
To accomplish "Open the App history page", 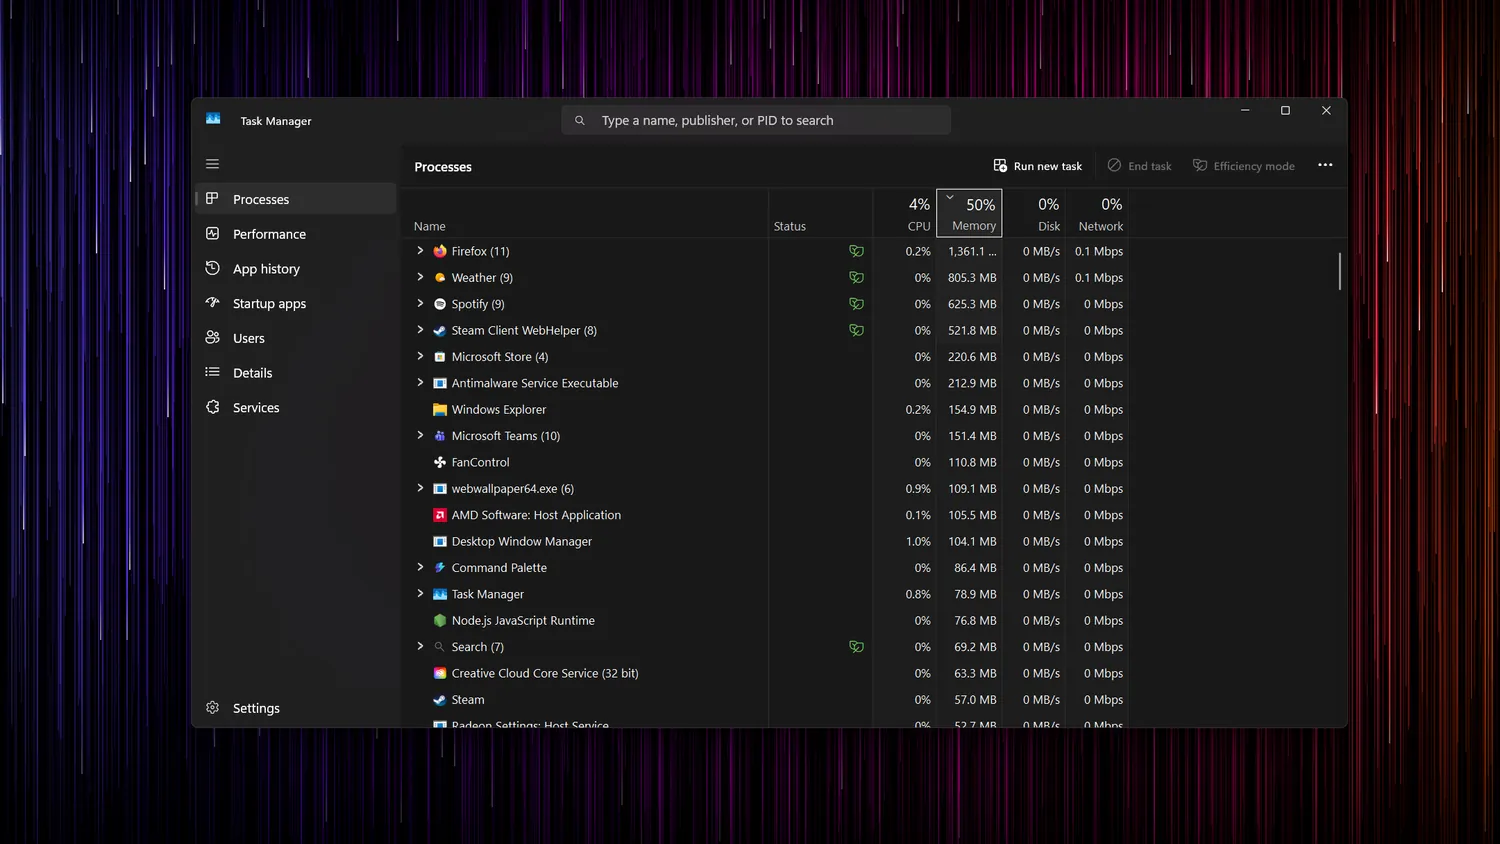I will pyautogui.click(x=296, y=269).
